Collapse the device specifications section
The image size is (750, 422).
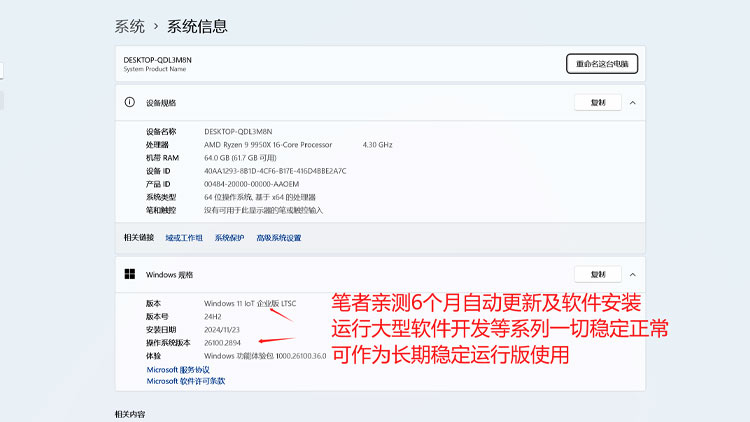click(632, 103)
